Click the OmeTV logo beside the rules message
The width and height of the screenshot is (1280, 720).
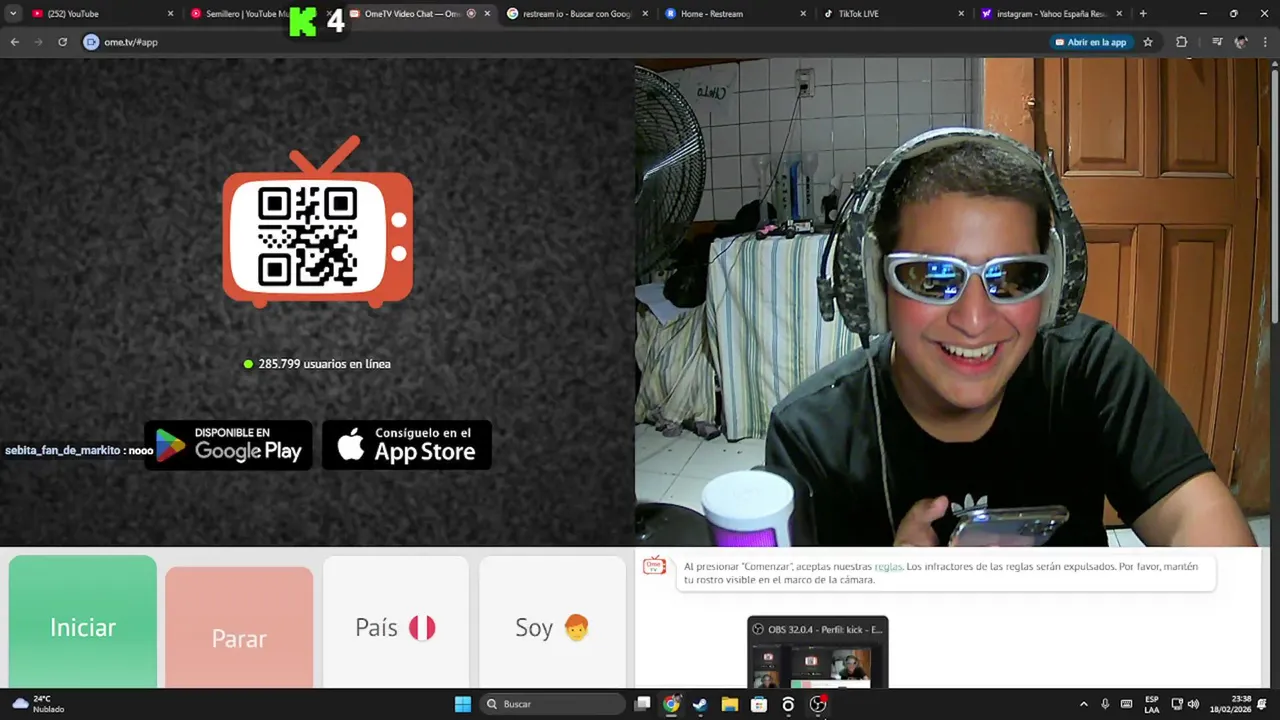tap(654, 566)
